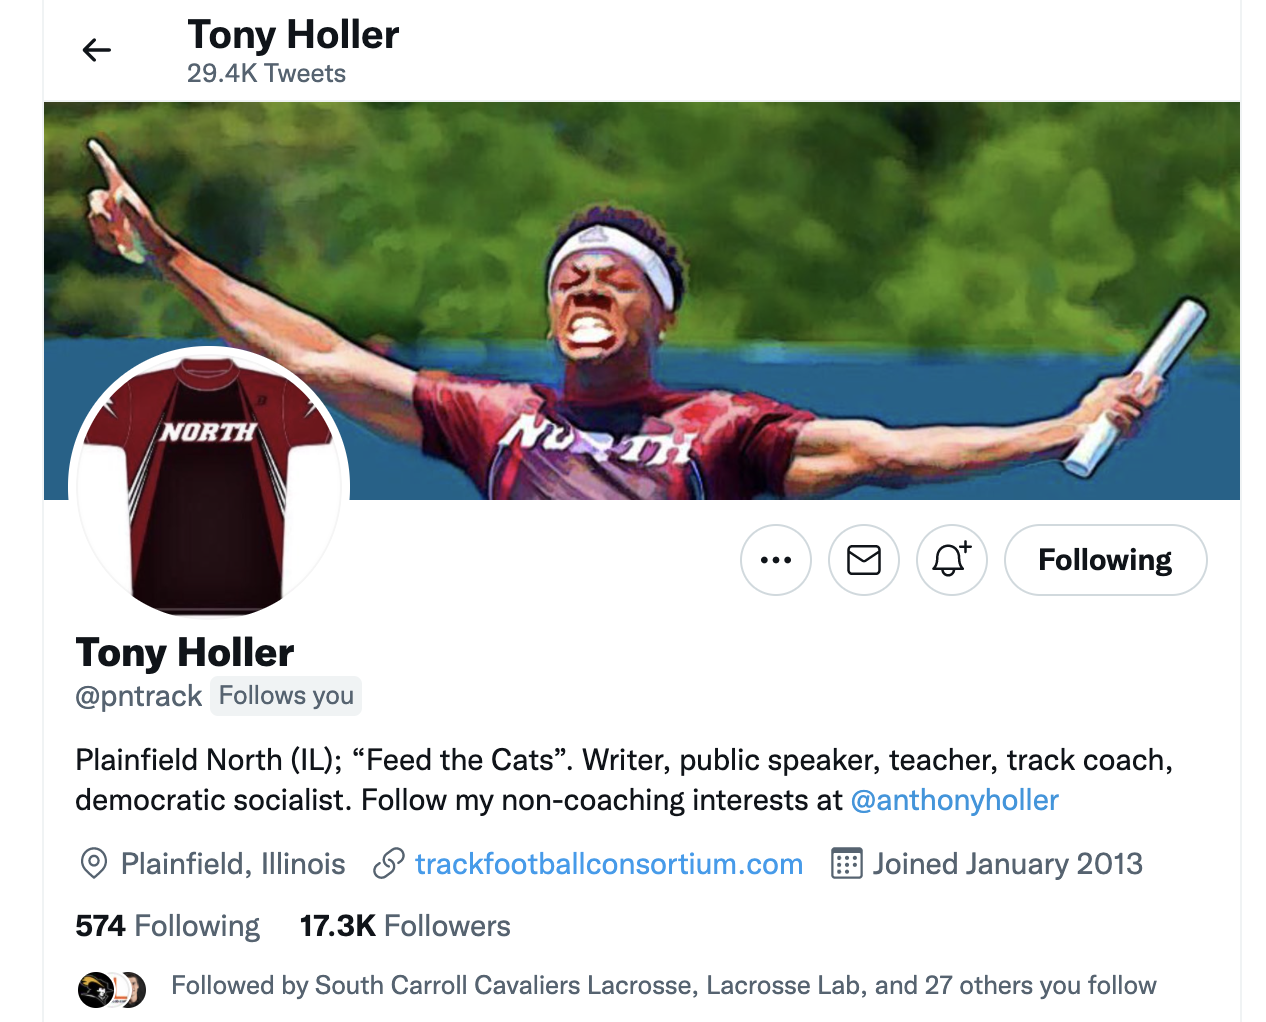Select the @pntrack handle text
Screen dimensions: 1266x1022
pos(139,696)
